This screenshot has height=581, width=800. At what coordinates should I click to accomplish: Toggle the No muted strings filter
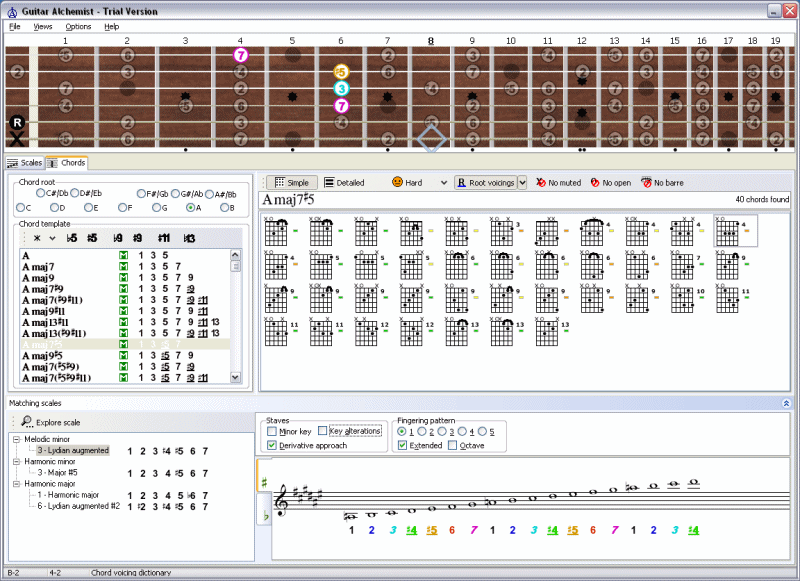(x=558, y=183)
